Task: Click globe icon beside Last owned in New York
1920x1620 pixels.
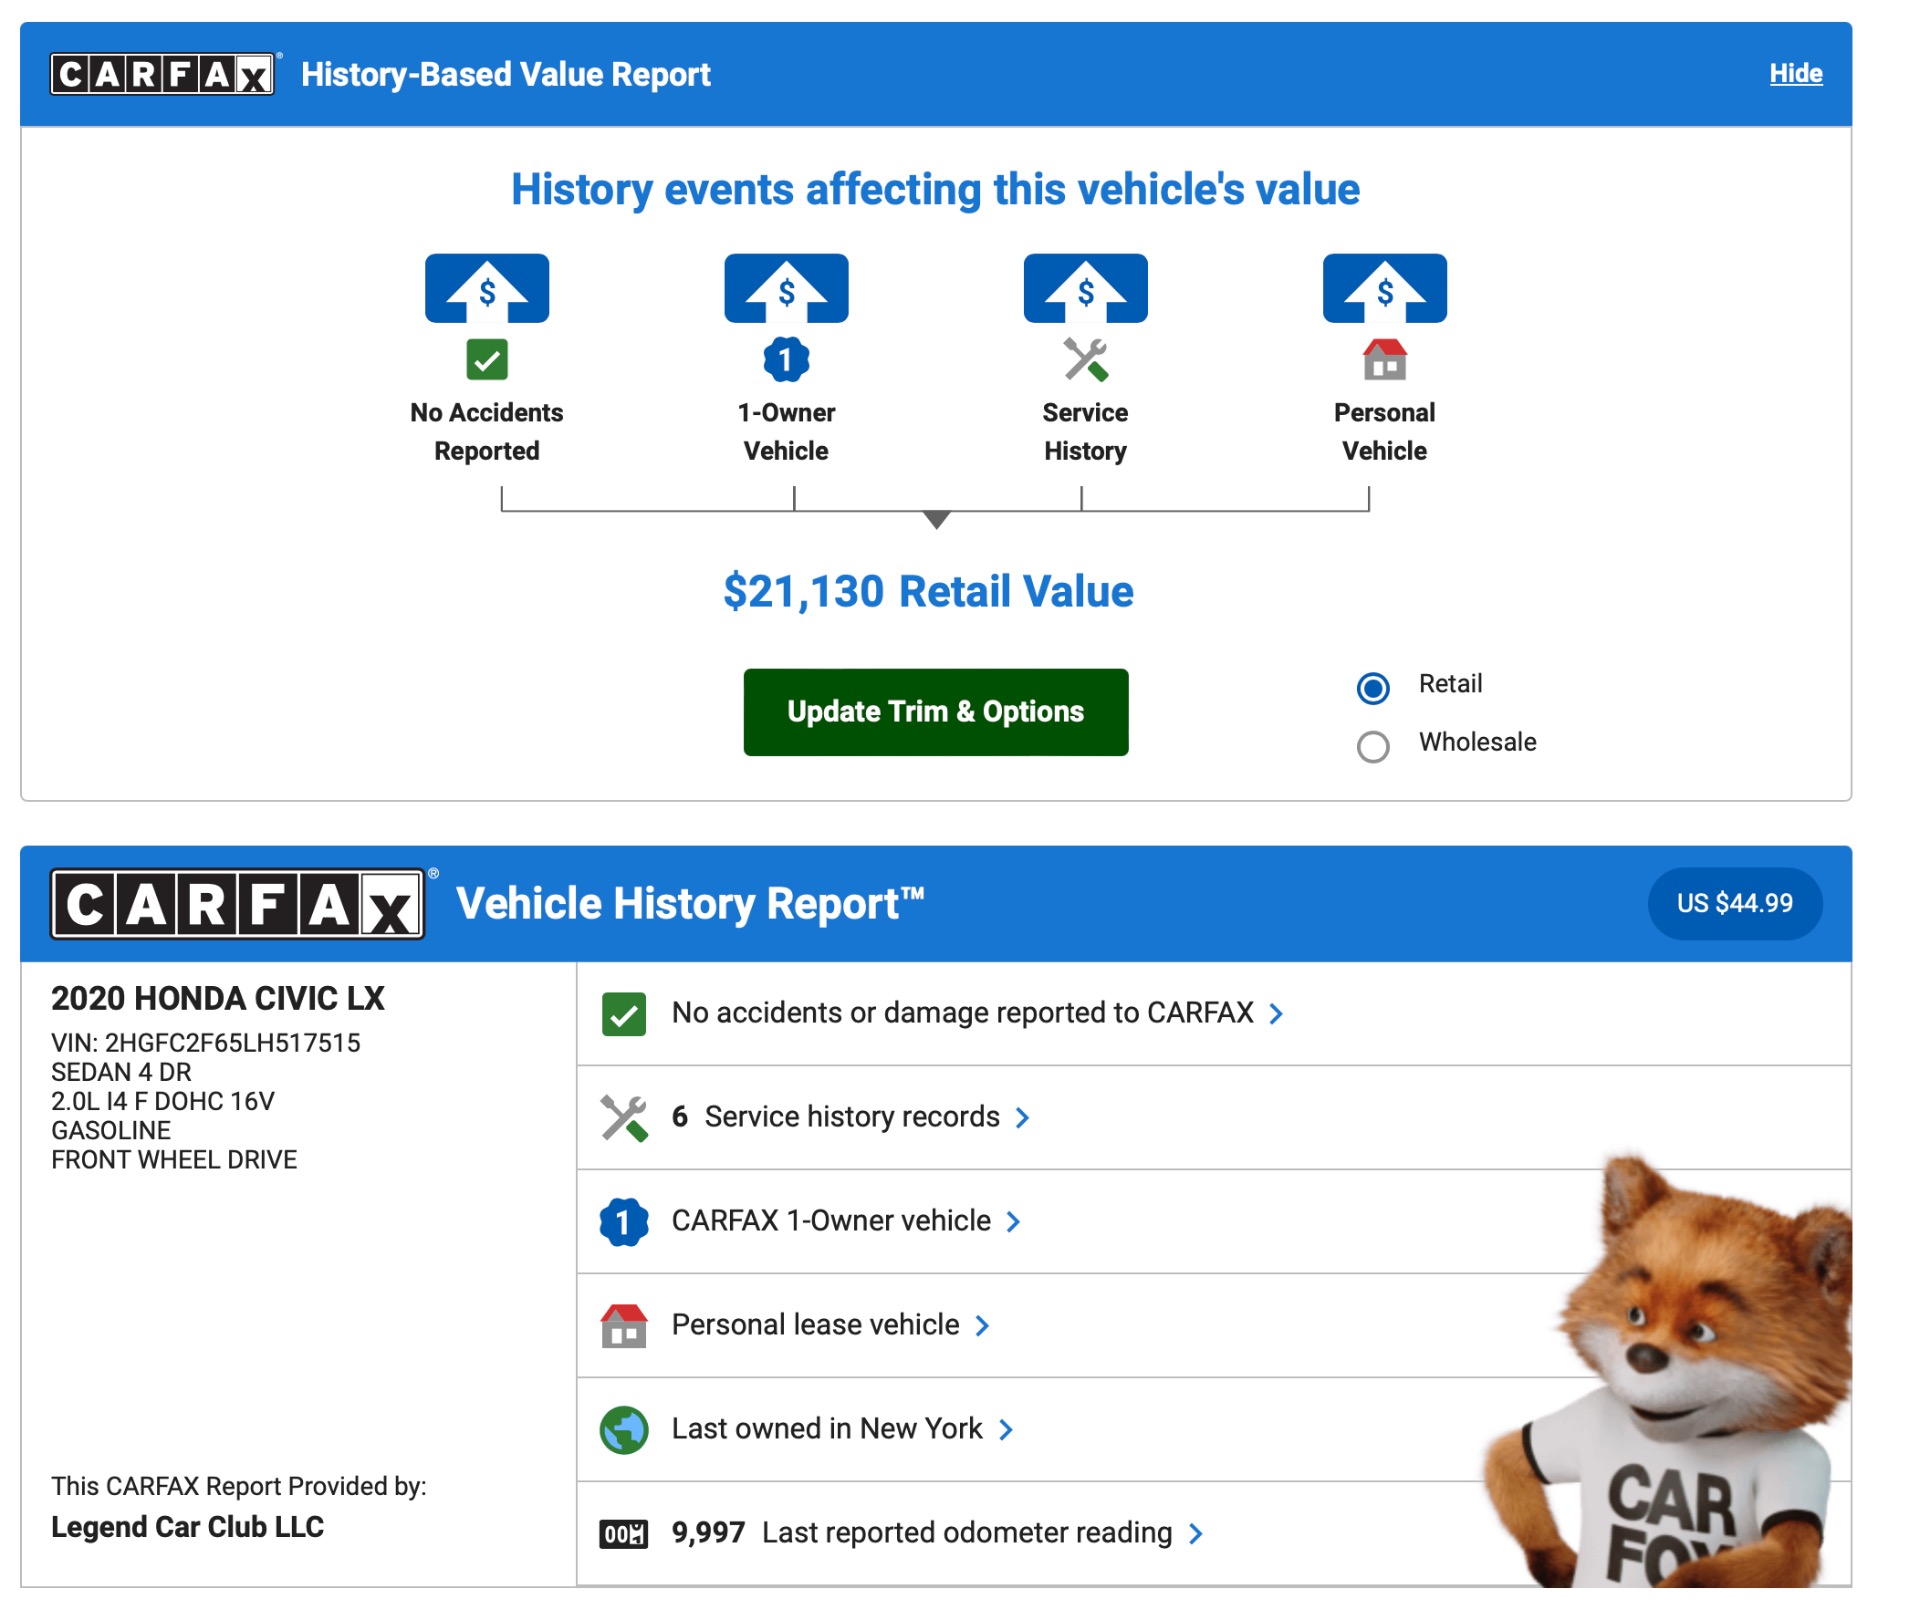Action: click(624, 1430)
